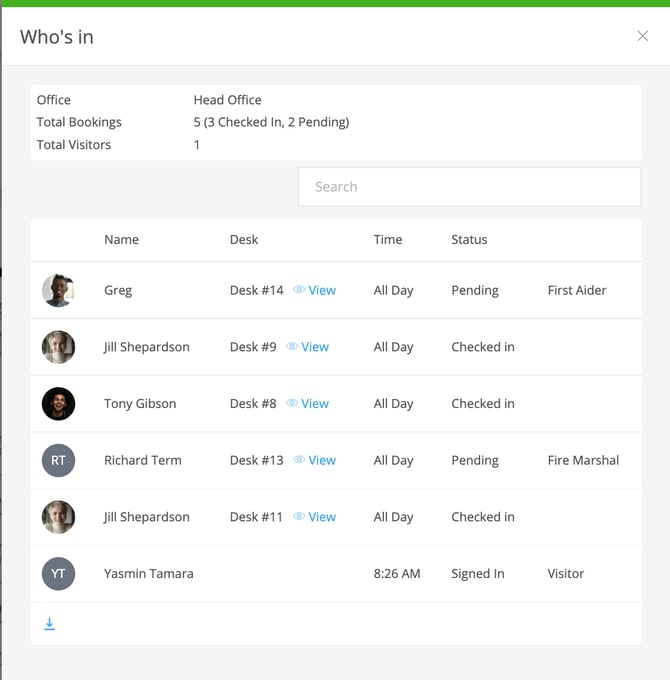The height and width of the screenshot is (680, 670).
Task: Click the RT avatar for Richard Term
Action: click(x=58, y=461)
